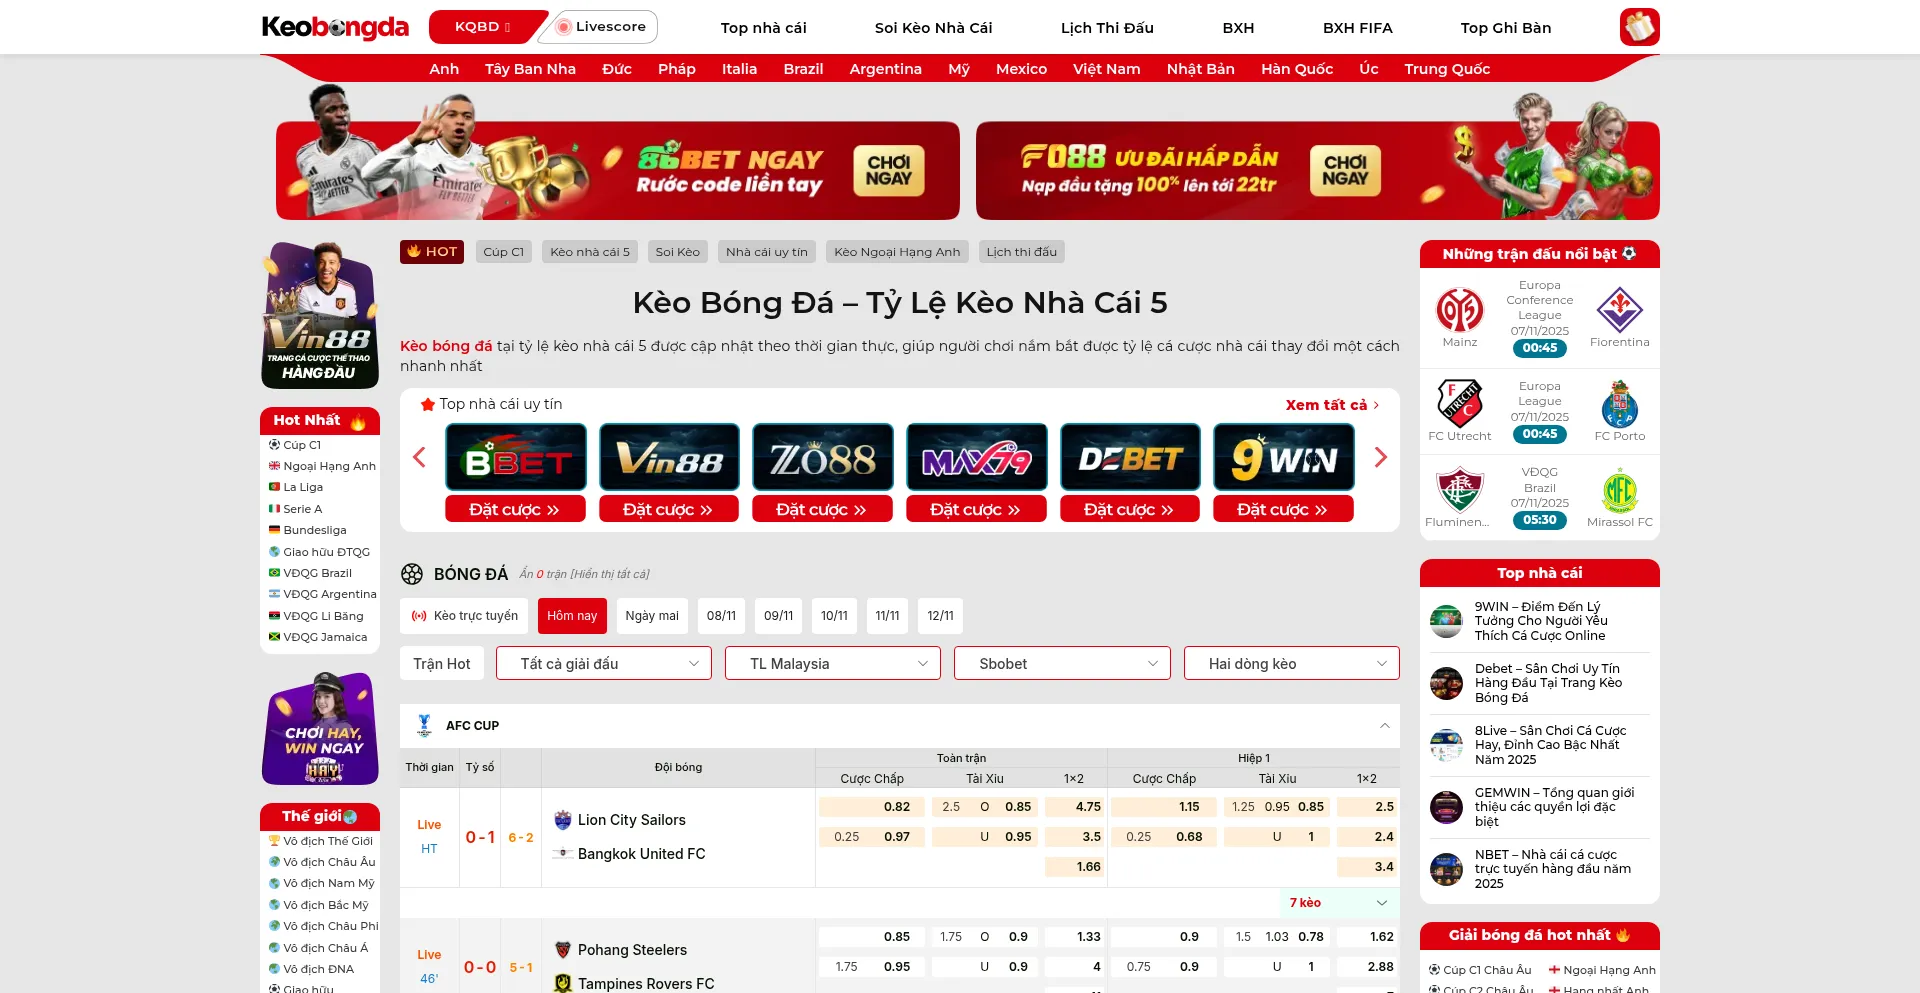Image resolution: width=1920 pixels, height=993 pixels.
Task: Open the Lịch Thi Đấu menu
Action: point(1107,28)
